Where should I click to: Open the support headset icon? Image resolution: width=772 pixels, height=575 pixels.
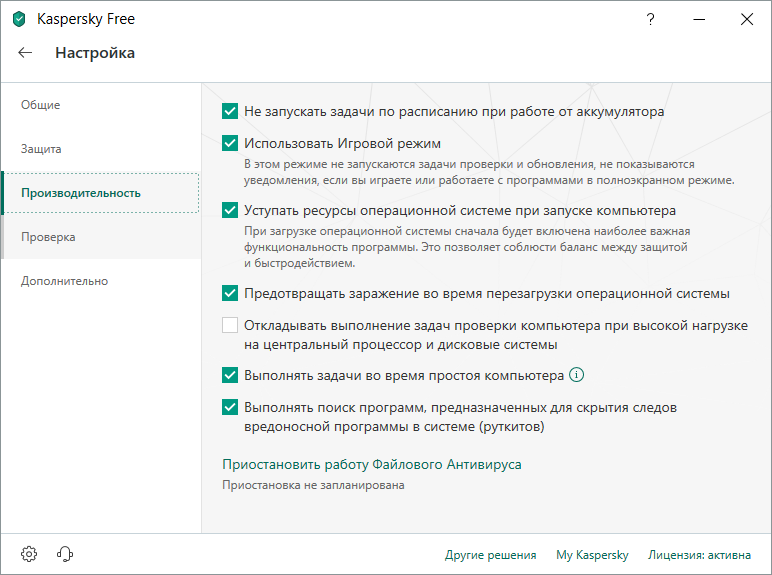point(66,554)
